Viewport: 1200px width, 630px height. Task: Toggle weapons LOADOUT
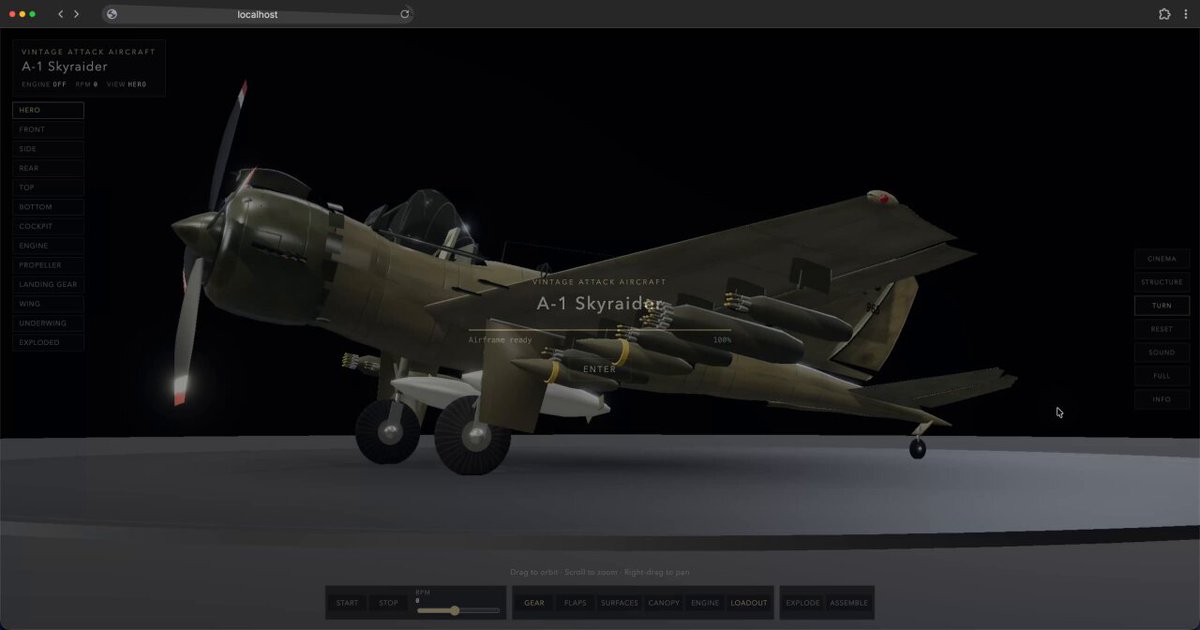pyautogui.click(x=749, y=603)
